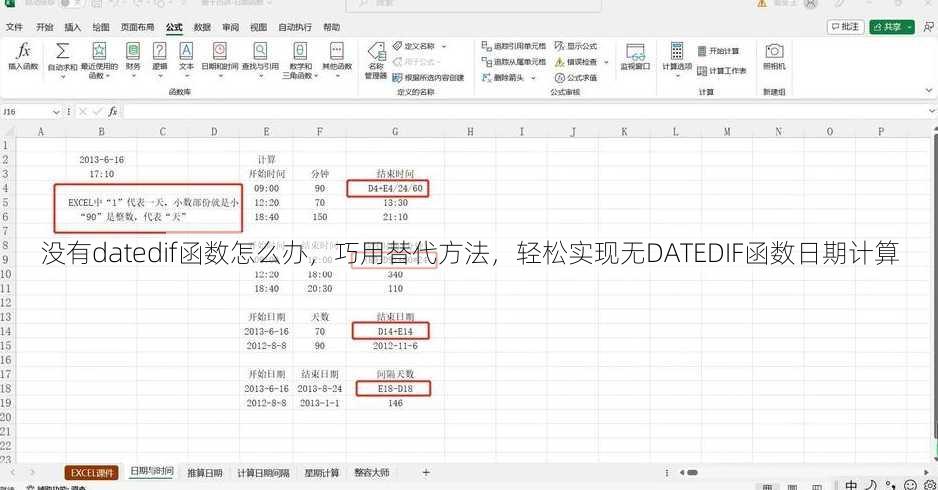Click the 自动求和 sigma icon
938x490 pixels.
coord(62,50)
